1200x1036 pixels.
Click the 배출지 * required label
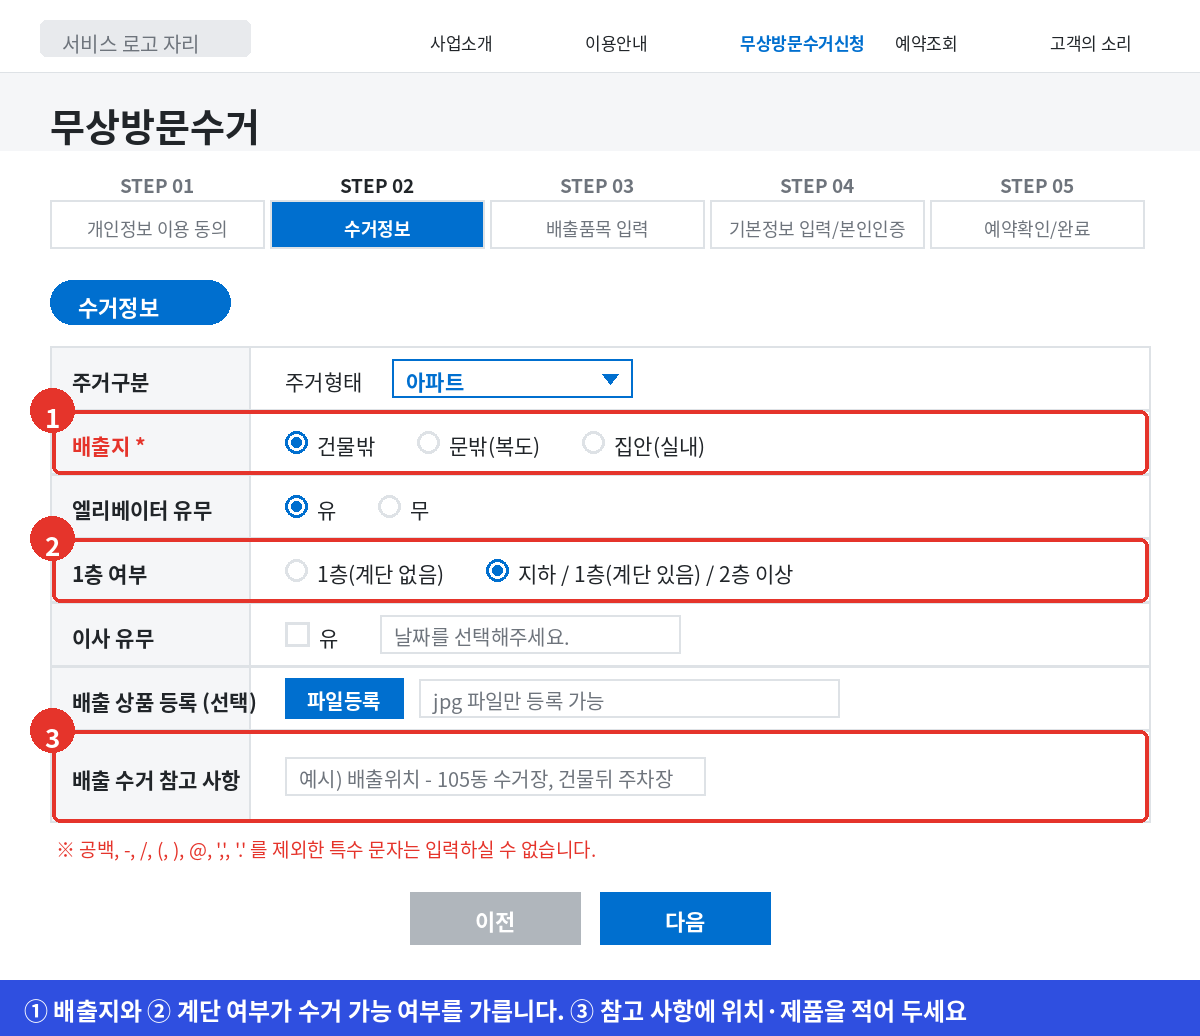(109, 445)
